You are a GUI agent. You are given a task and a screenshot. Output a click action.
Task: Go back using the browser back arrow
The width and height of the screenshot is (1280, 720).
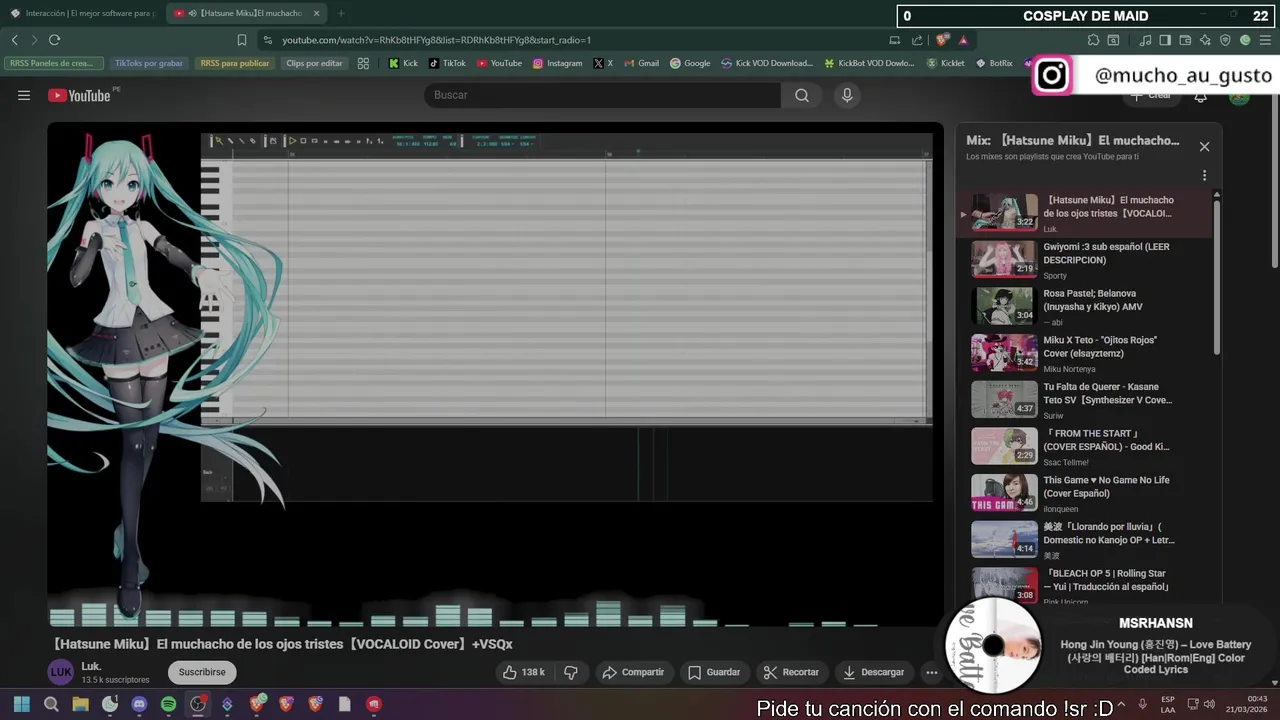click(x=15, y=40)
